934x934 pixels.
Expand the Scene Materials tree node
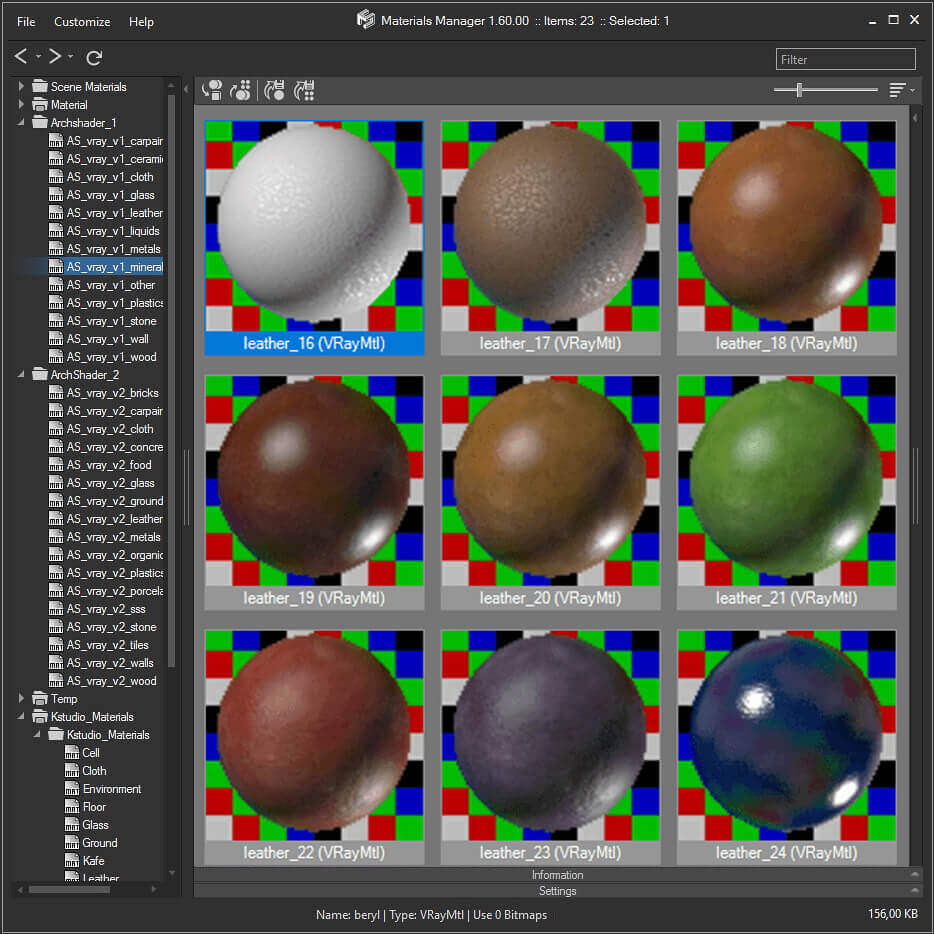[x=21, y=86]
